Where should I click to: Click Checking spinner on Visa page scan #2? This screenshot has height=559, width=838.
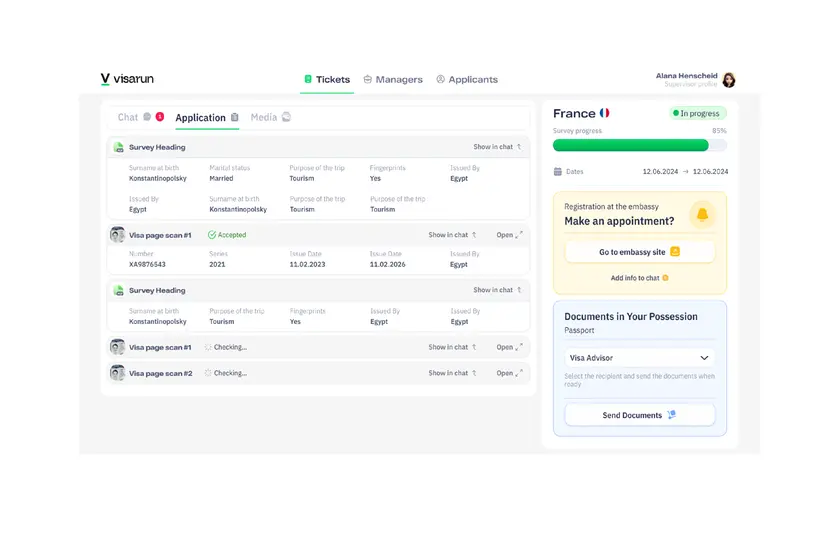click(208, 373)
